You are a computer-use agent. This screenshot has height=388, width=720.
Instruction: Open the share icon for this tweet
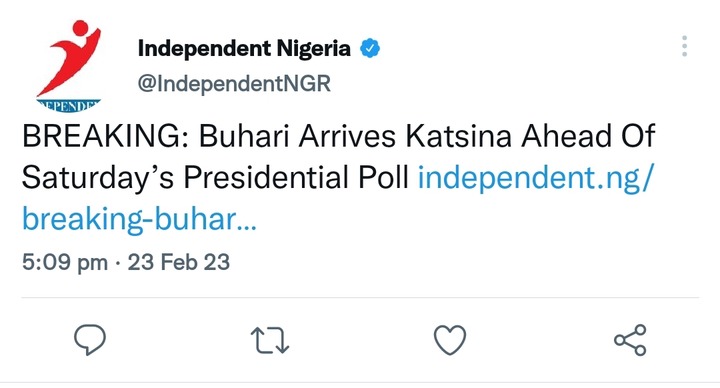[x=630, y=340]
